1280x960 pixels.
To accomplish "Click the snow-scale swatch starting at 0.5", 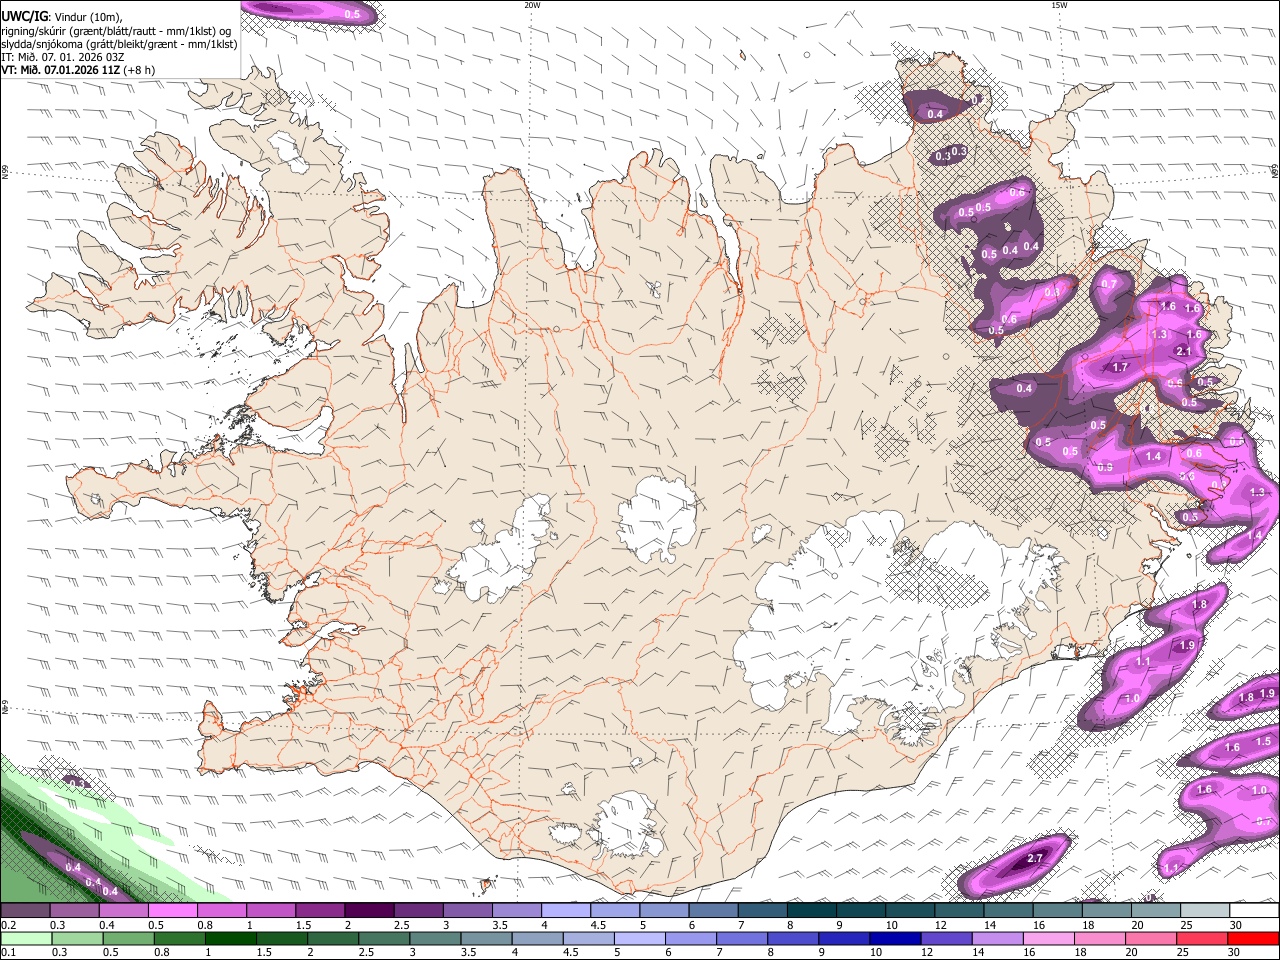I will pos(172,911).
